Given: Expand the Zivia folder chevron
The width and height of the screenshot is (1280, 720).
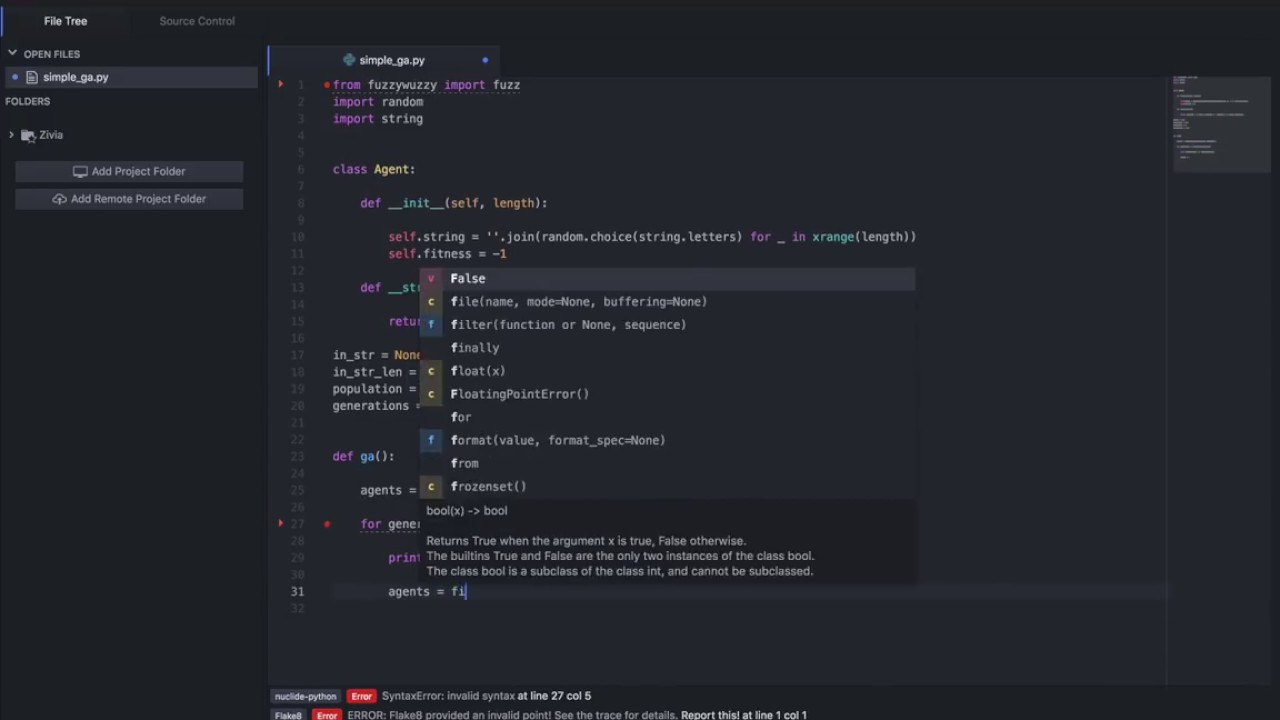Looking at the screenshot, I should 11,135.
